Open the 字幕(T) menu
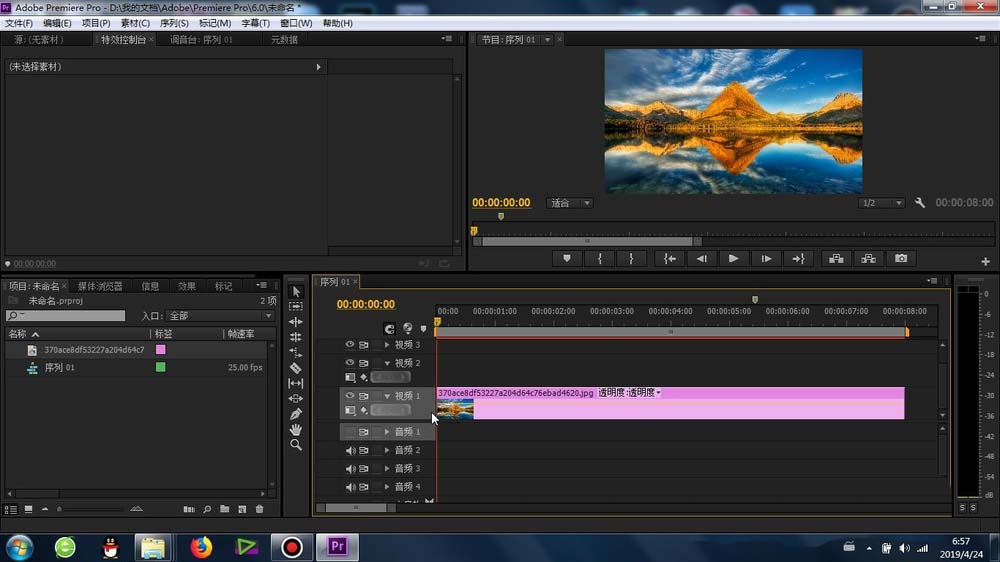The image size is (1000, 562). click(x=255, y=23)
